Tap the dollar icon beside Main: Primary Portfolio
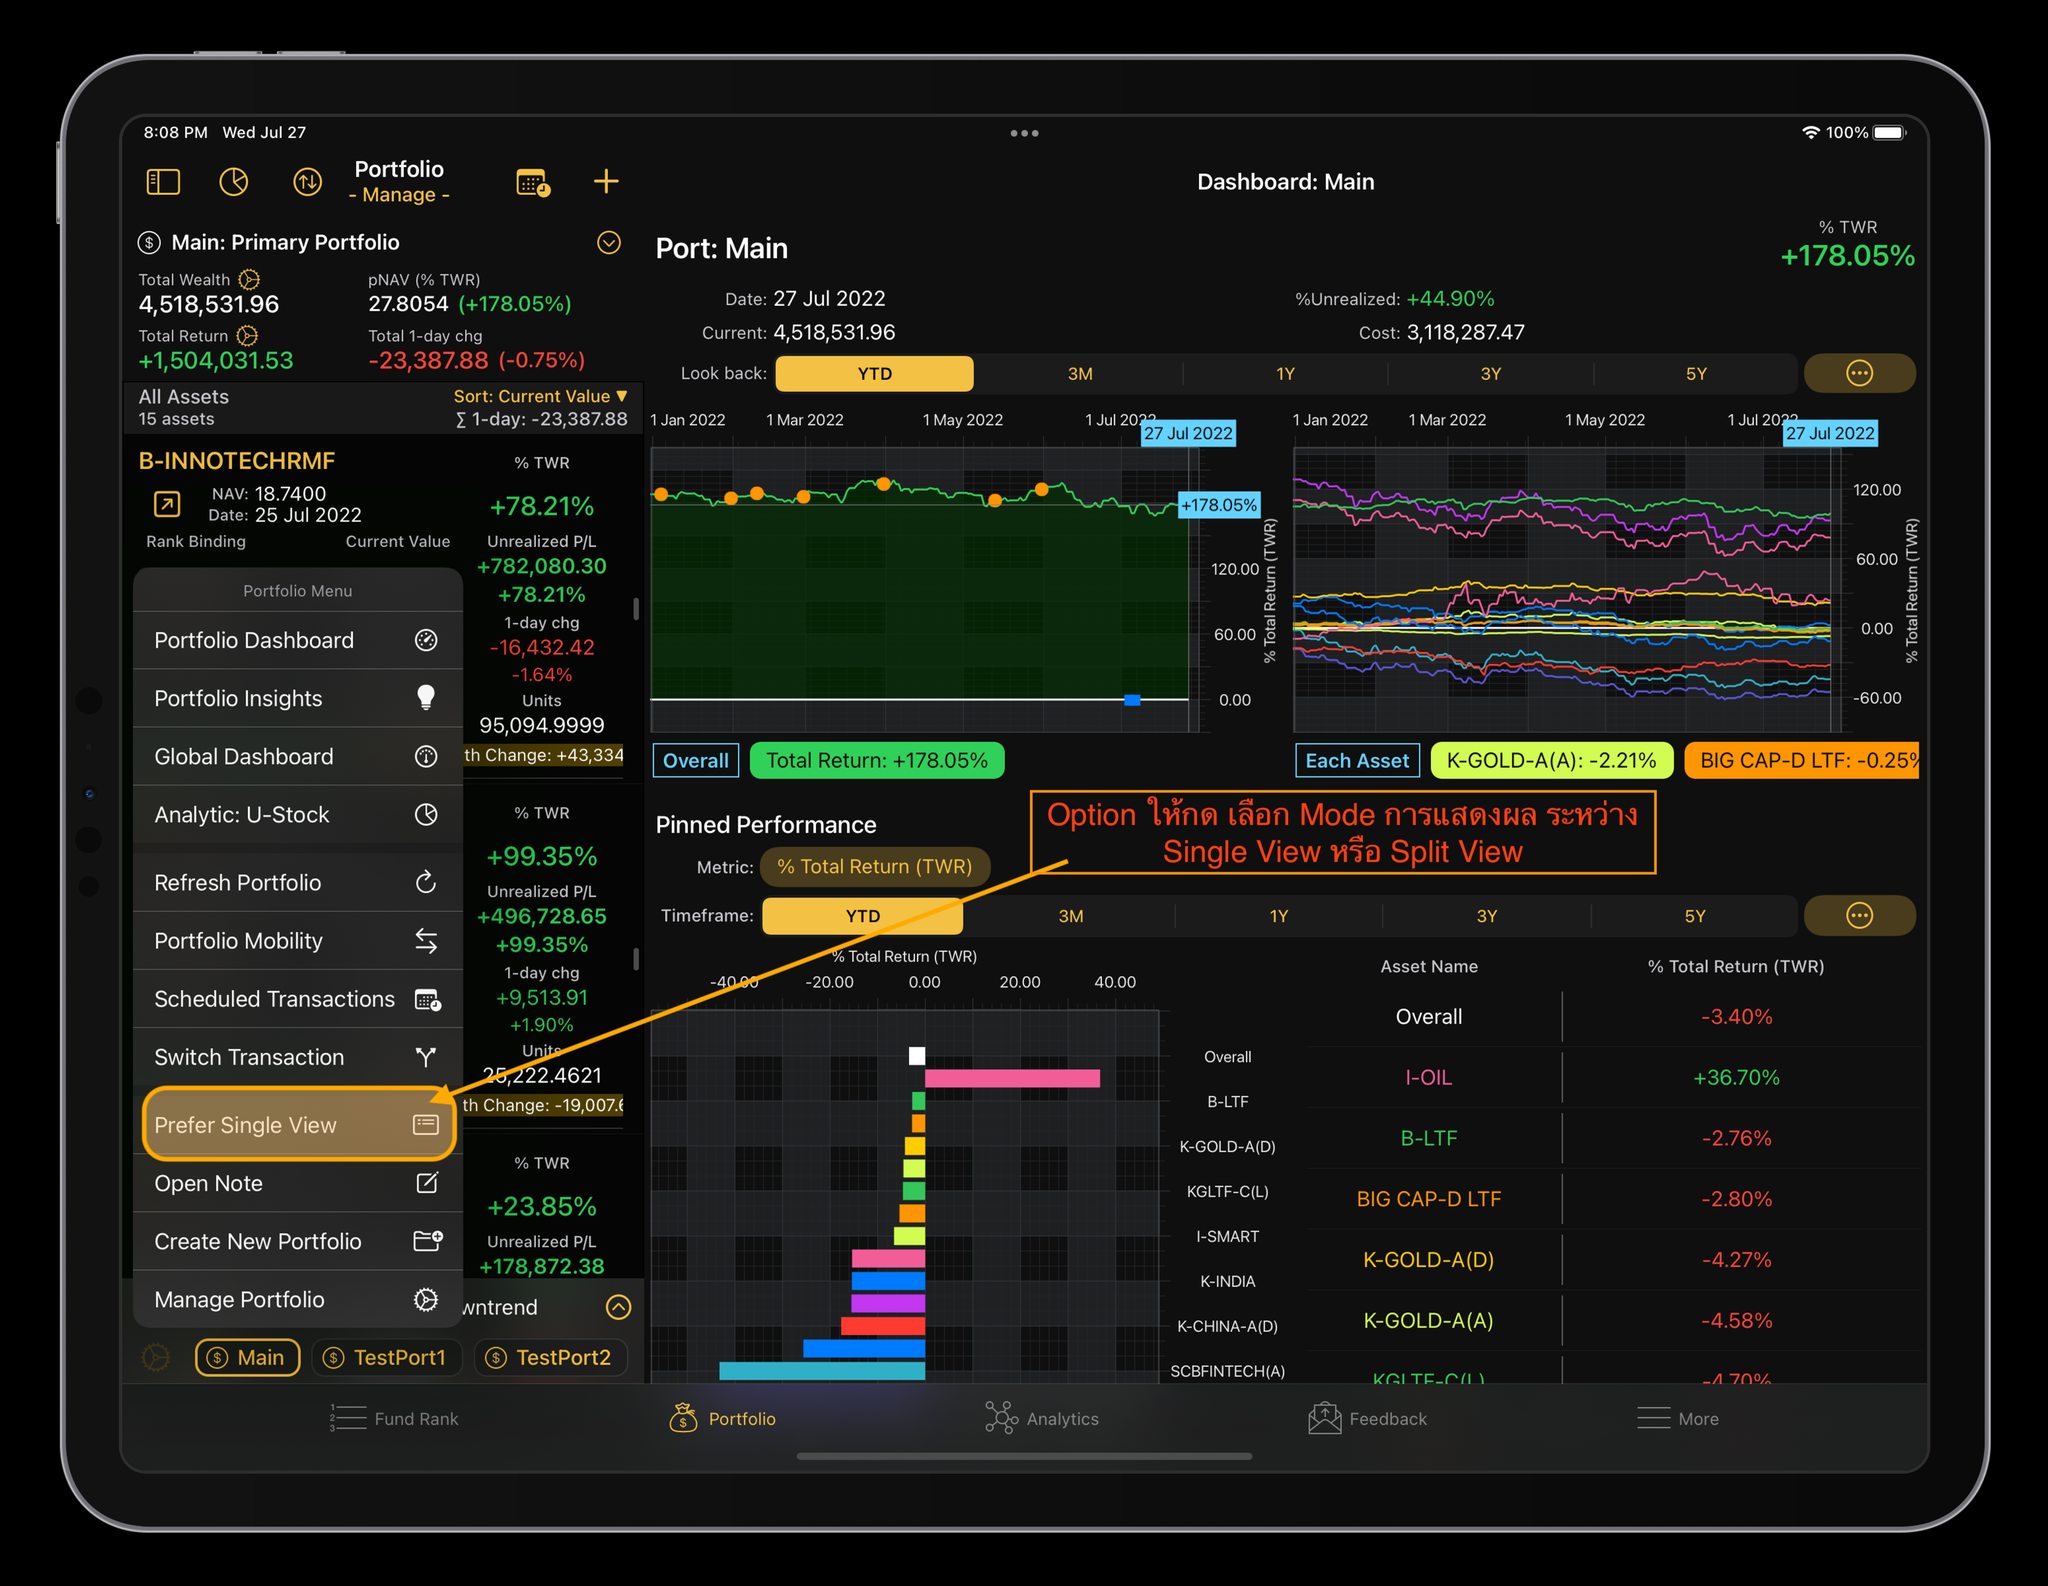Image resolution: width=2048 pixels, height=1586 pixels. click(x=149, y=242)
